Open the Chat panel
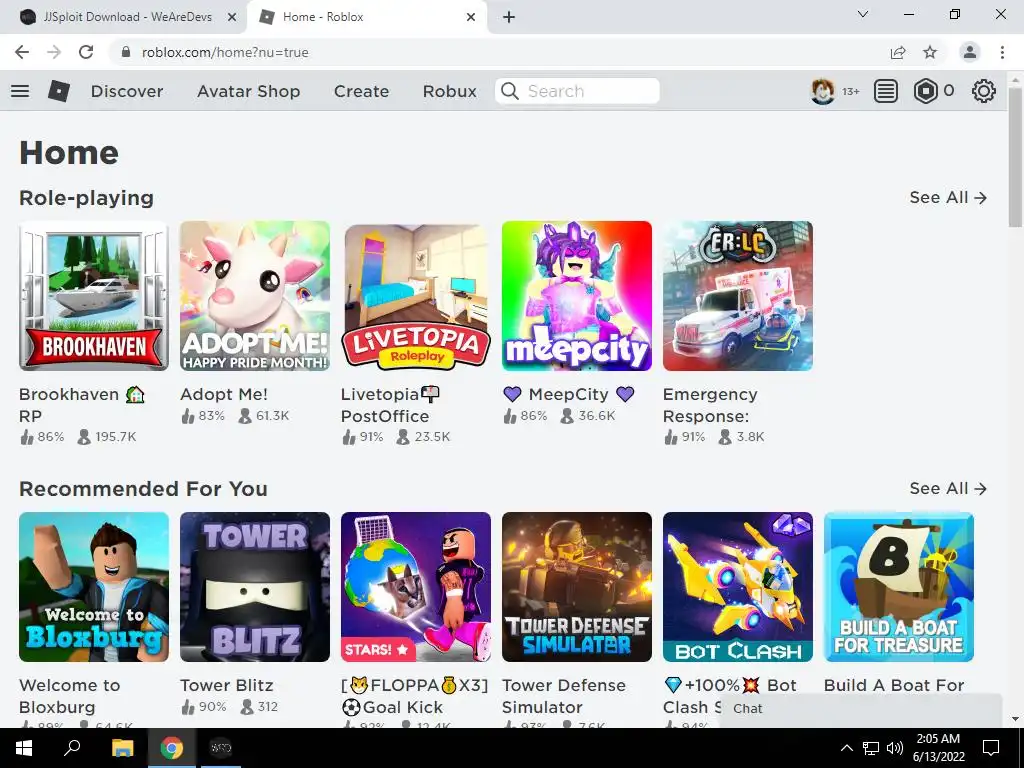This screenshot has height=768, width=1024. (861, 709)
